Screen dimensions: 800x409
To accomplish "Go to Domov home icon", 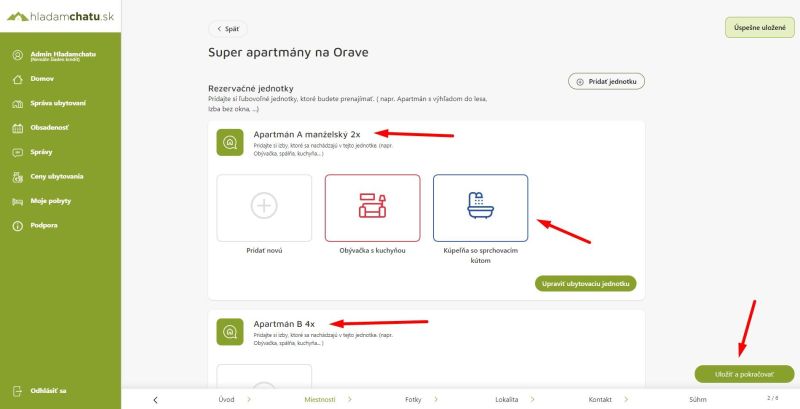I will 18,80.
